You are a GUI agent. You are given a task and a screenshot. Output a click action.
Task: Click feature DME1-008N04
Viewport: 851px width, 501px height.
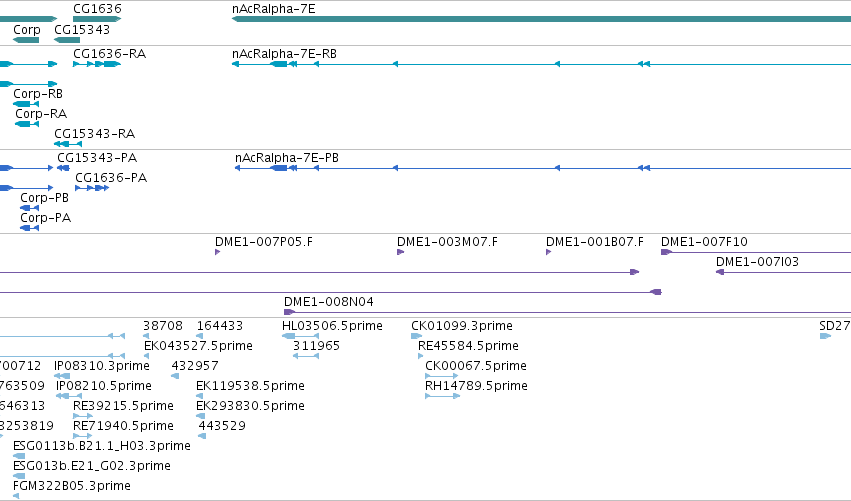(x=329, y=302)
